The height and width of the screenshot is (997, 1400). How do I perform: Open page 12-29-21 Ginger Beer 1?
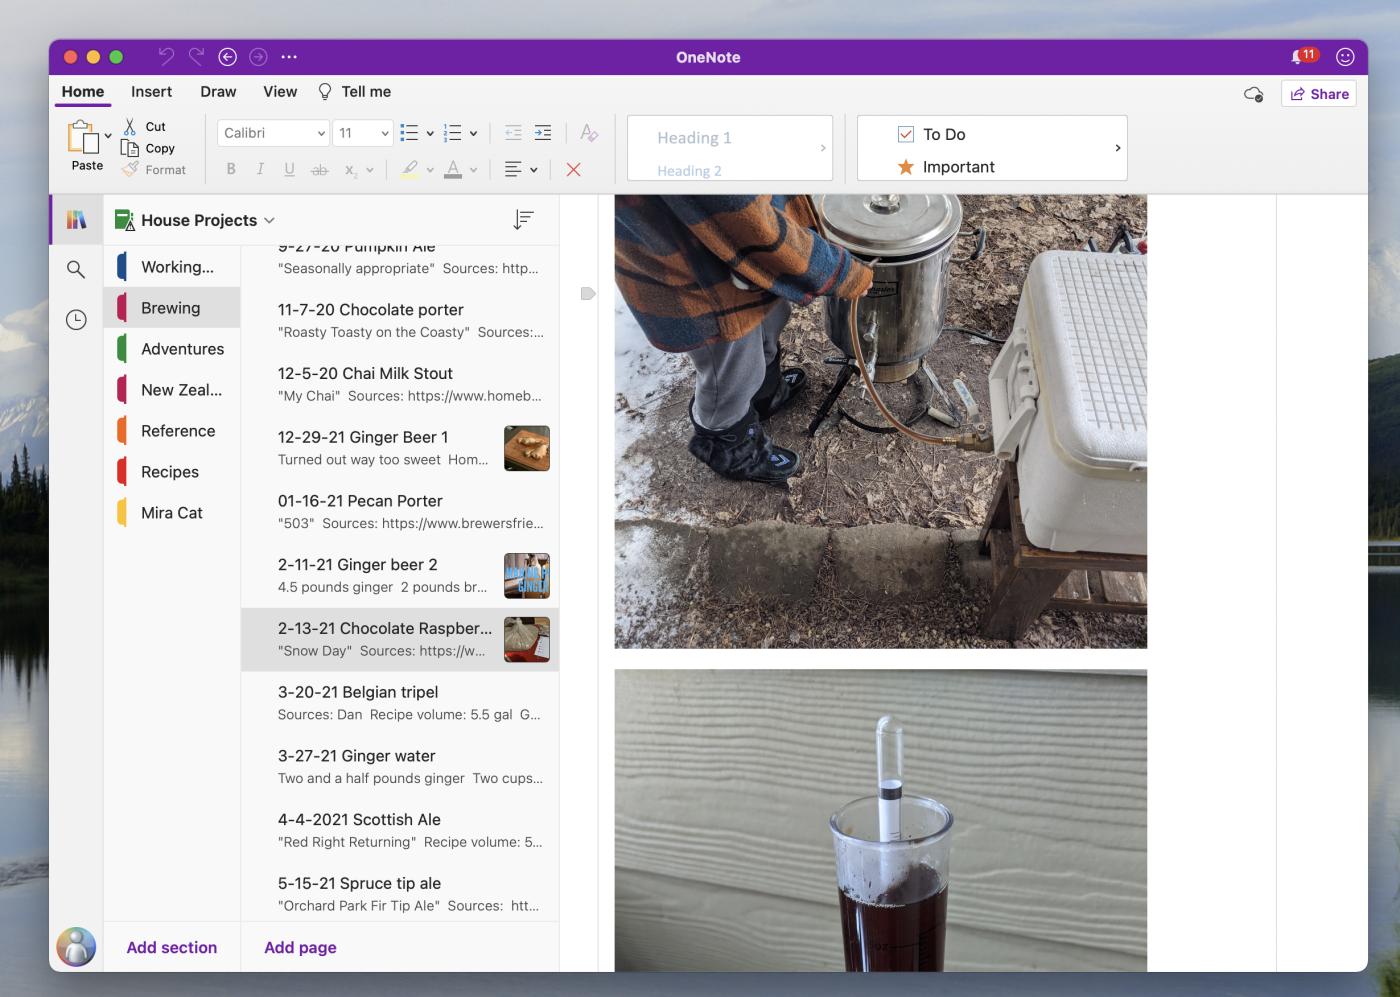pyautogui.click(x=400, y=448)
